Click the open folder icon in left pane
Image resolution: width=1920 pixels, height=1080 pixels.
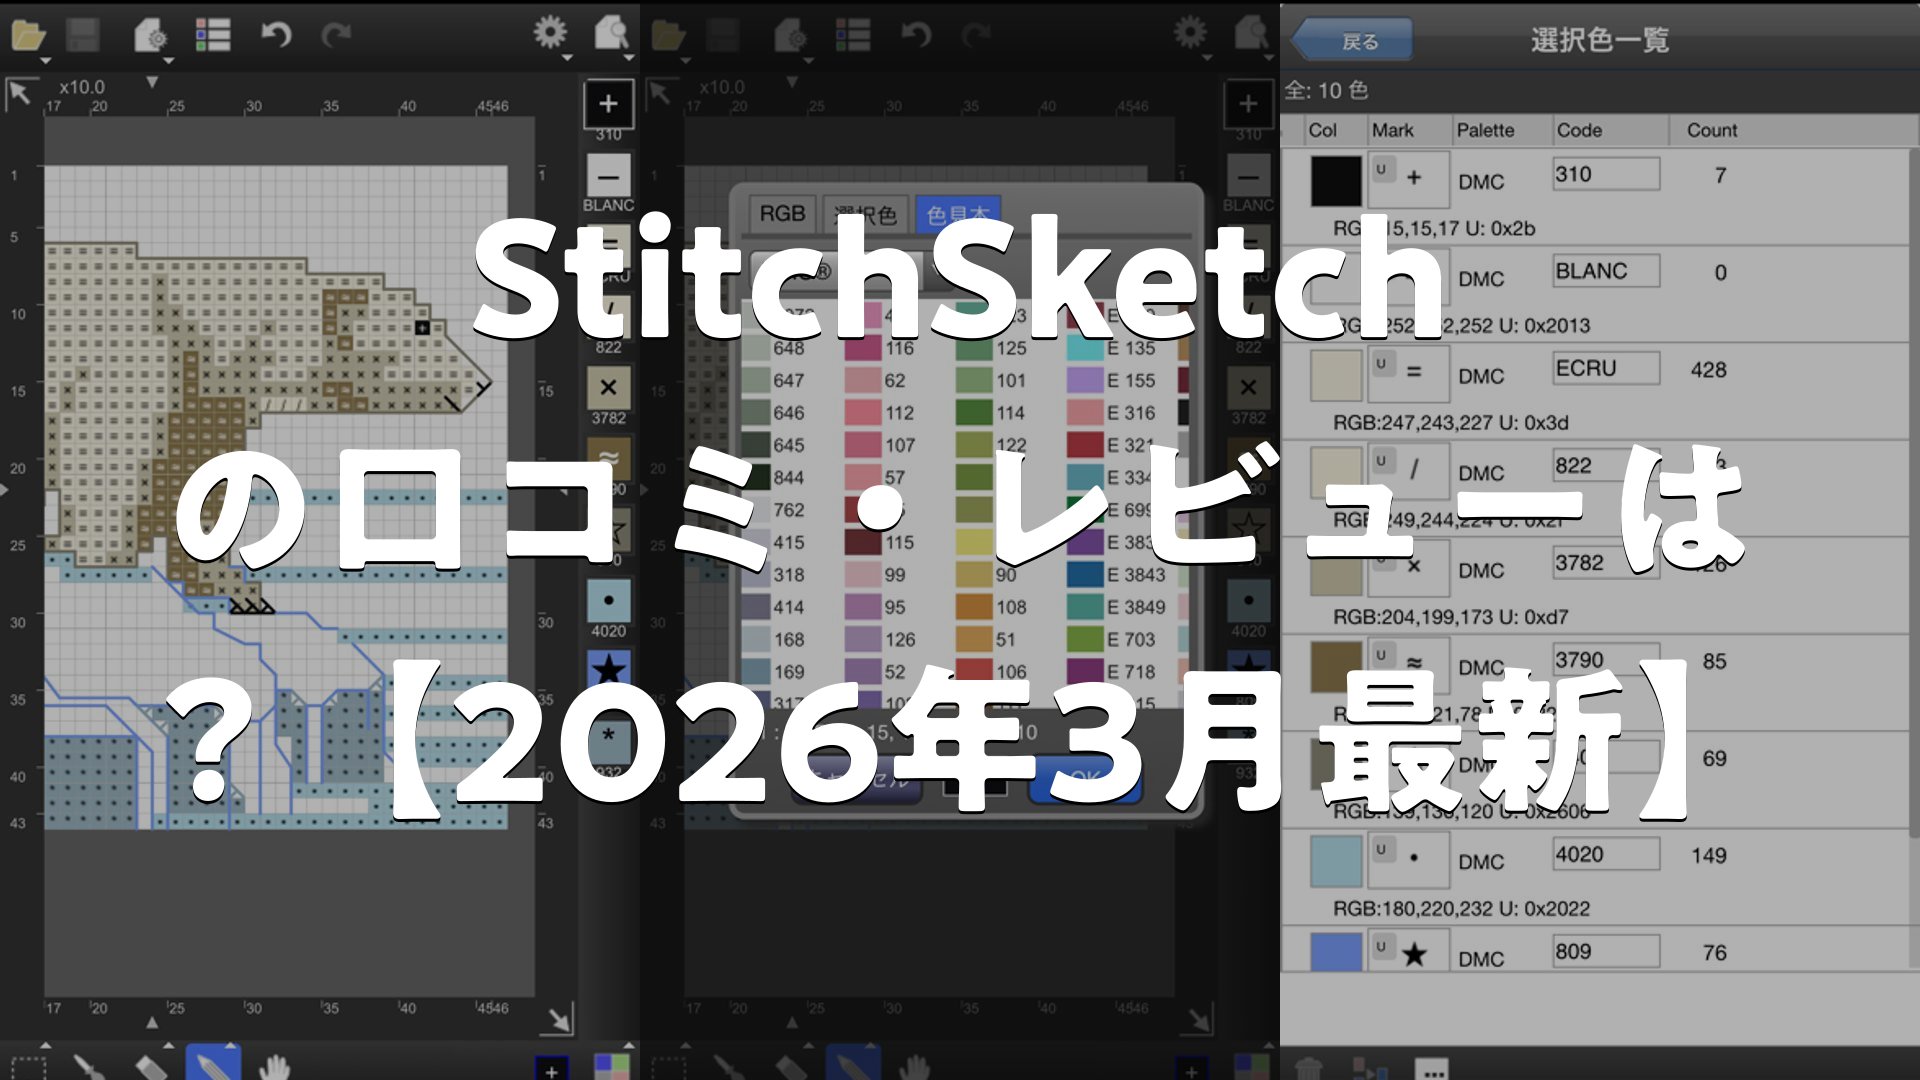pos(28,36)
